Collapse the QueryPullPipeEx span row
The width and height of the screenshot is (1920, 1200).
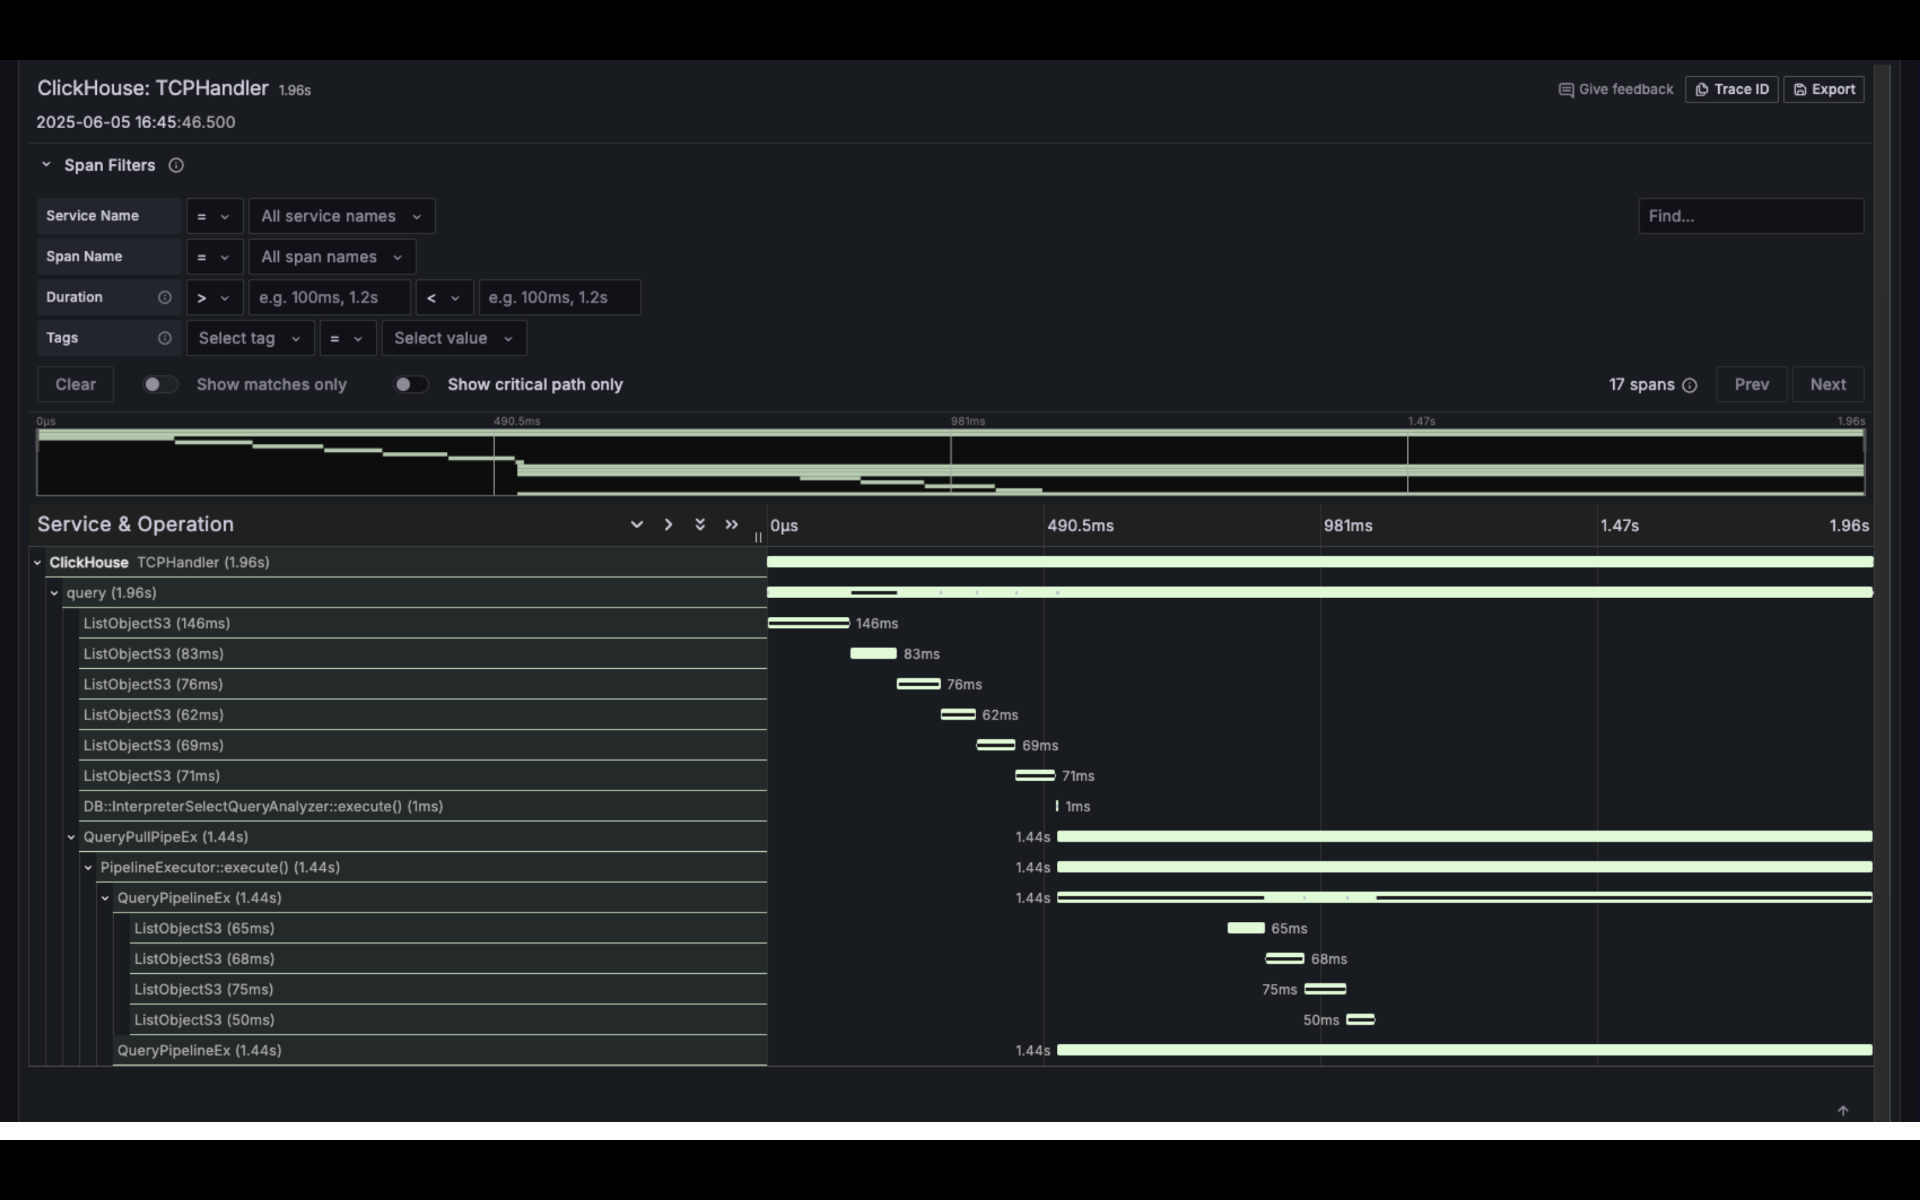[x=71, y=837]
